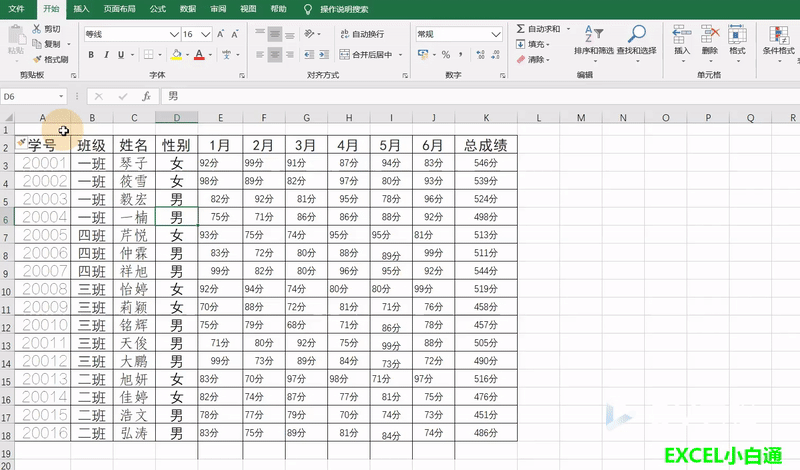Image resolution: width=800 pixels, height=470 pixels.
Task: Click the insert function fx icon
Action: coord(146,96)
